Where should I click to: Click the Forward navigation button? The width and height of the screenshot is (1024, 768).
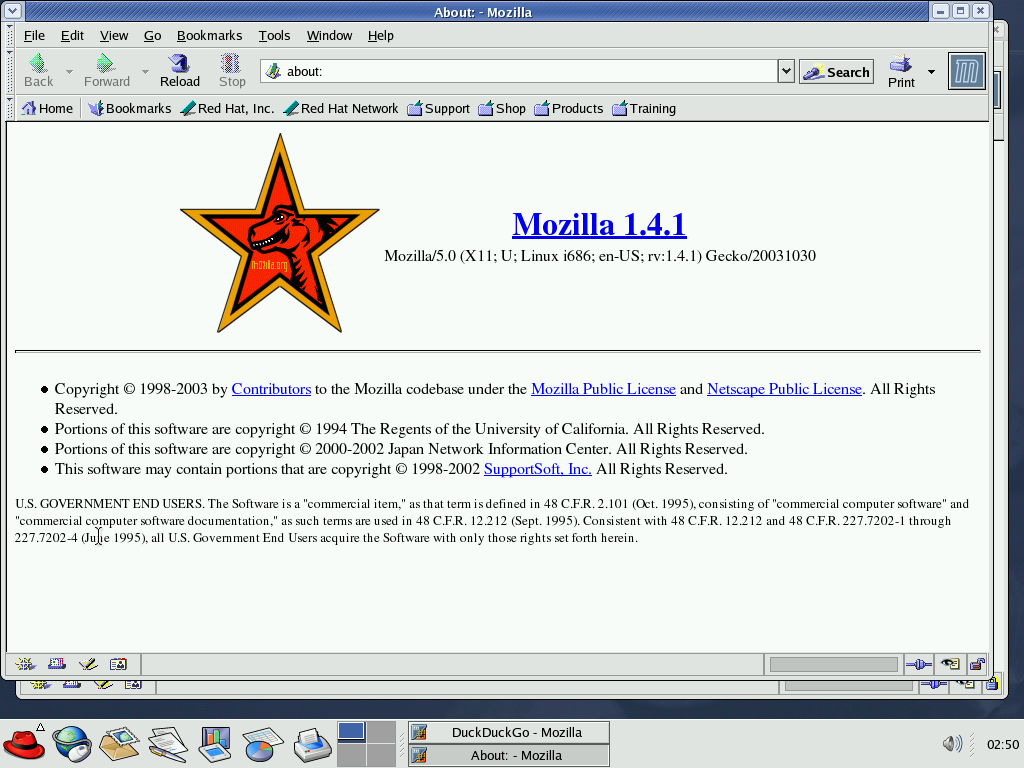[x=106, y=71]
